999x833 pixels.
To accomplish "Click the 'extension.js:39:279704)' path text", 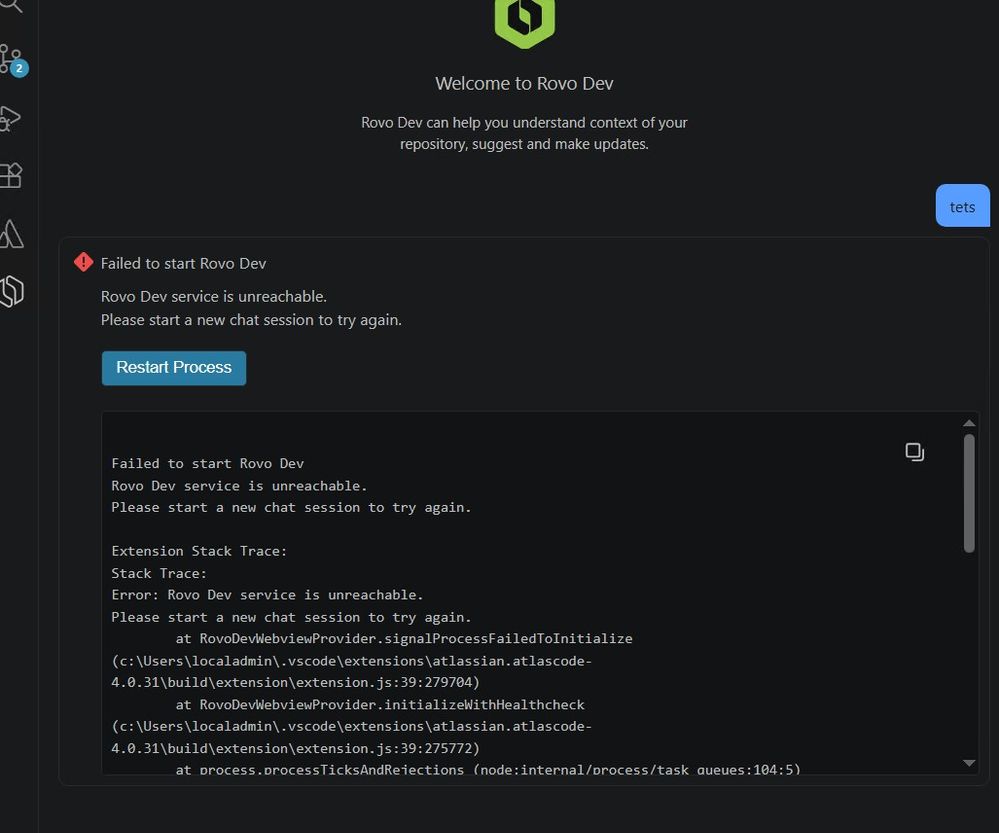I will [387, 682].
